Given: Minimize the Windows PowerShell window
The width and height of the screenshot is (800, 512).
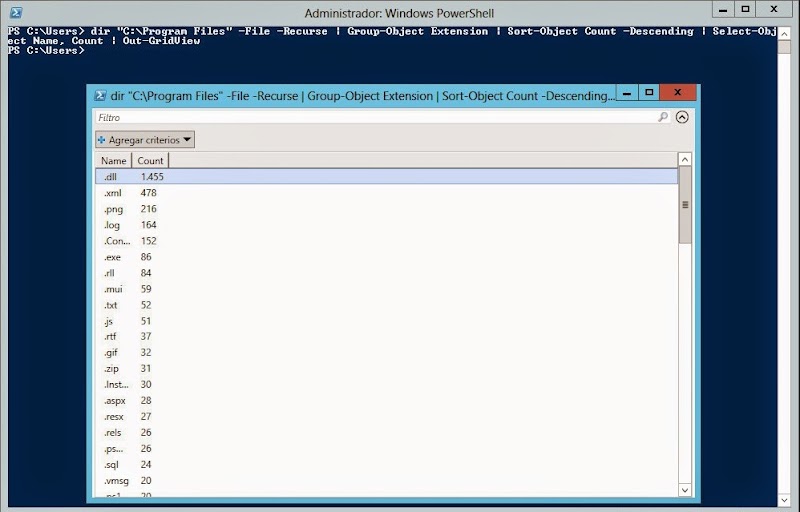Looking at the screenshot, I should click(723, 9).
